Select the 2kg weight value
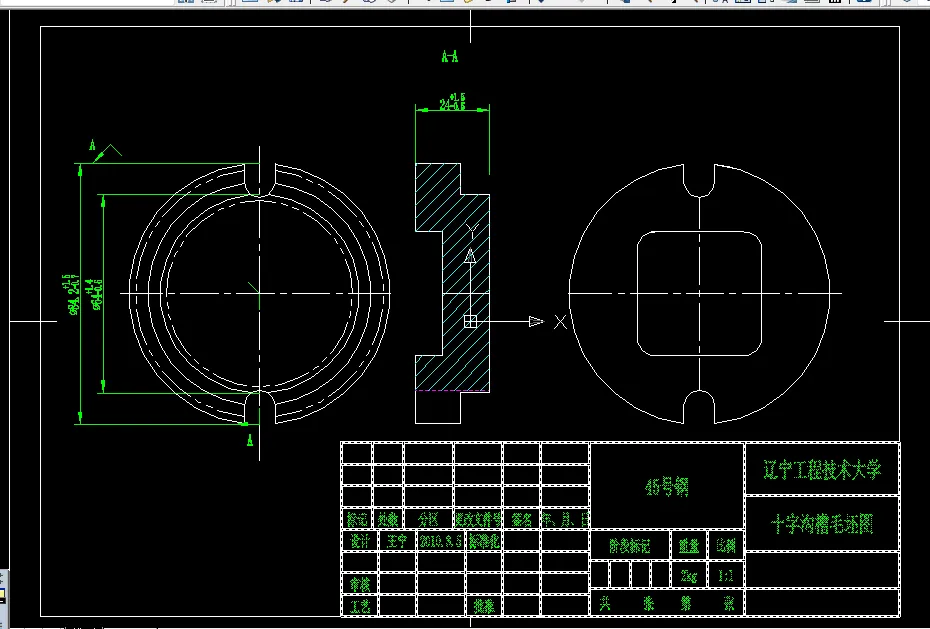 click(x=689, y=575)
